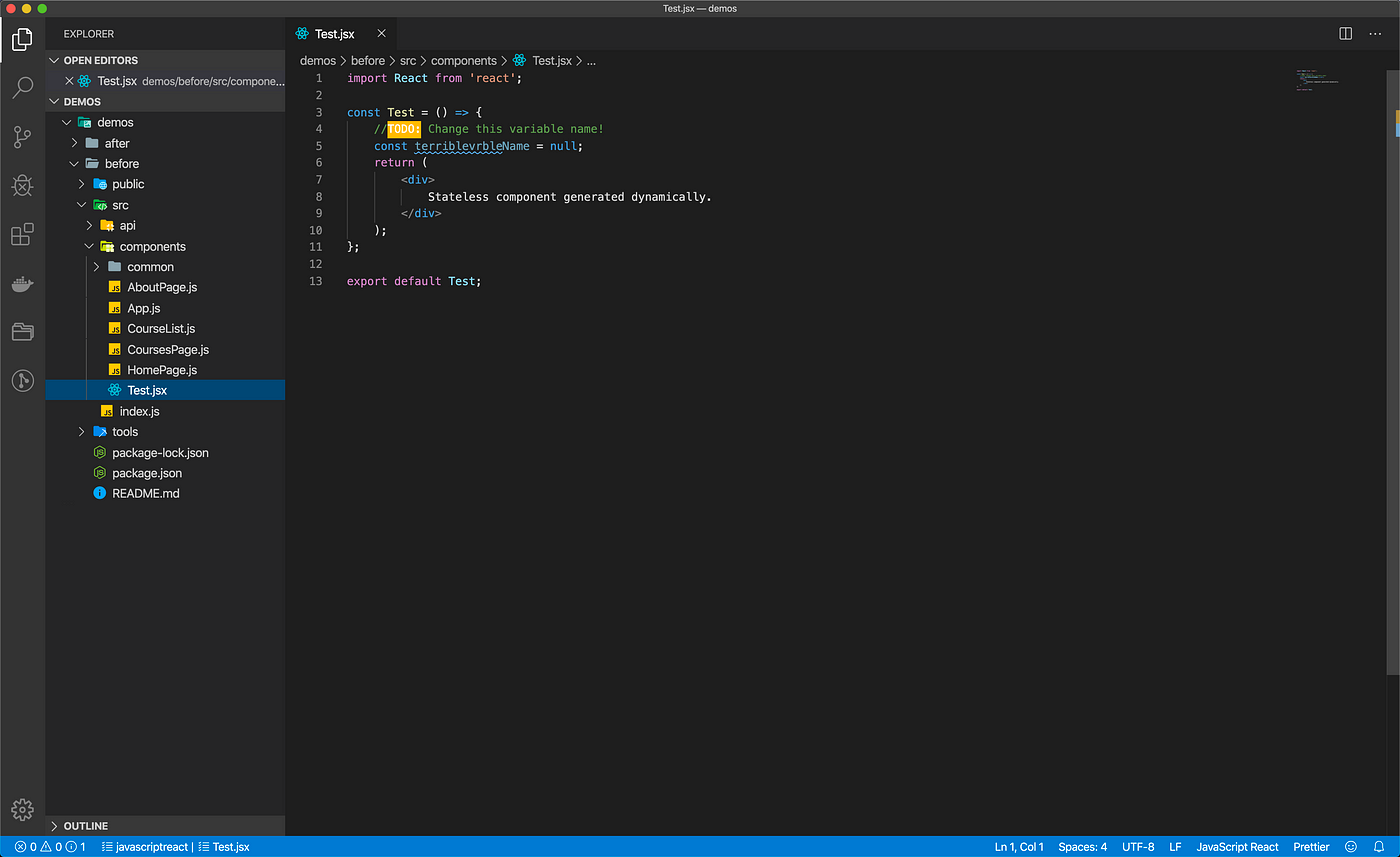
Task: Expand the api folder
Action: point(165,225)
